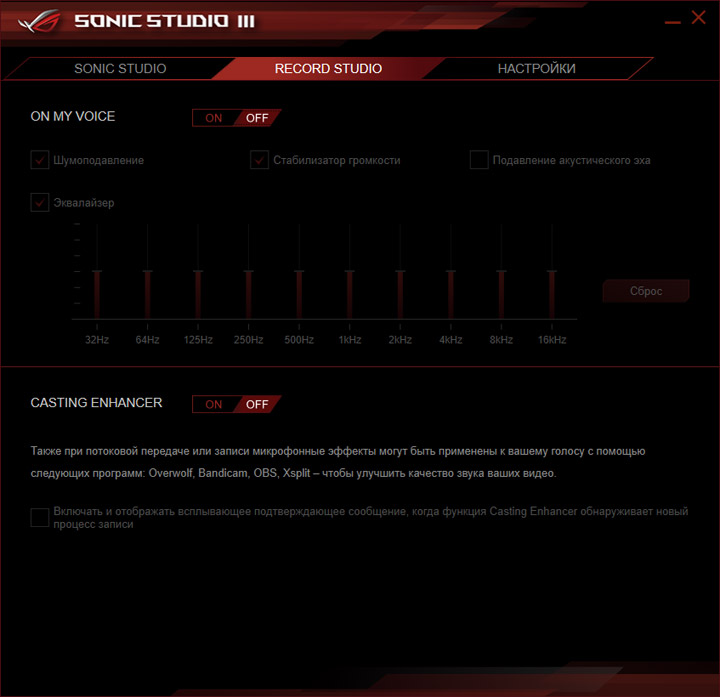Click the ON MY VOICE label
Image resolution: width=720 pixels, height=697 pixels.
(73, 116)
